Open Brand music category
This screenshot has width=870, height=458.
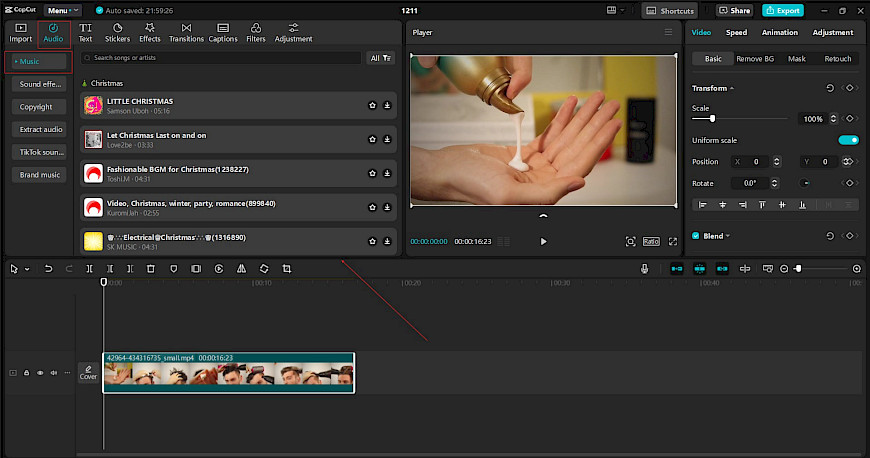[x=39, y=175]
